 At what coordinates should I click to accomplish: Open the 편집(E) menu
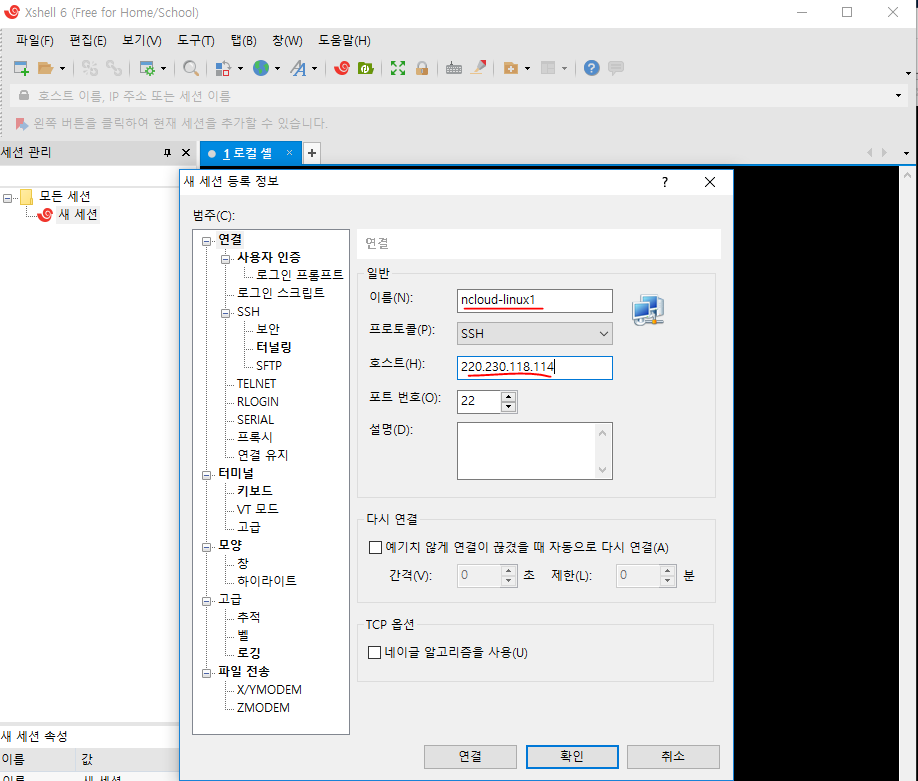coord(88,40)
